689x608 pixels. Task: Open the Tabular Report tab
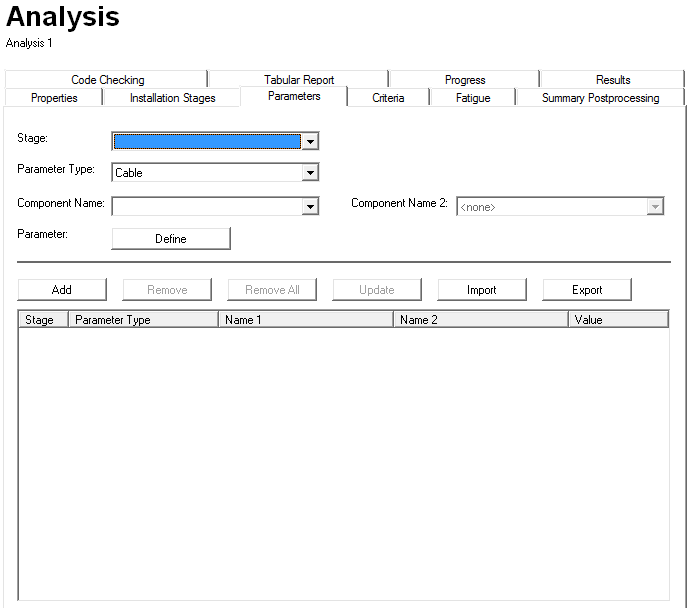tap(299, 80)
